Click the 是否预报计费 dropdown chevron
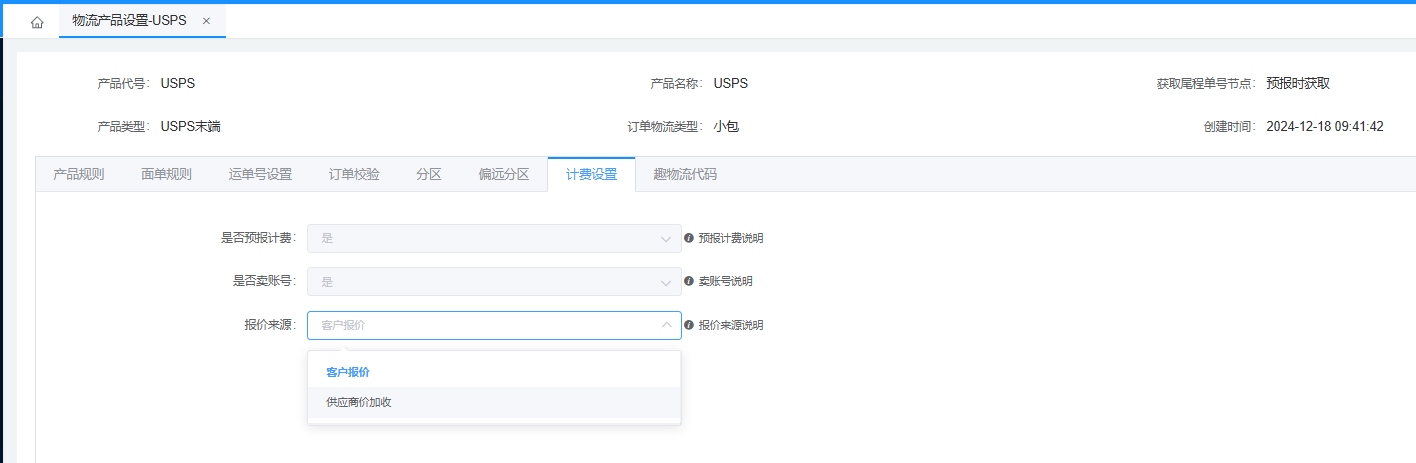This screenshot has width=1416, height=463. tap(666, 239)
